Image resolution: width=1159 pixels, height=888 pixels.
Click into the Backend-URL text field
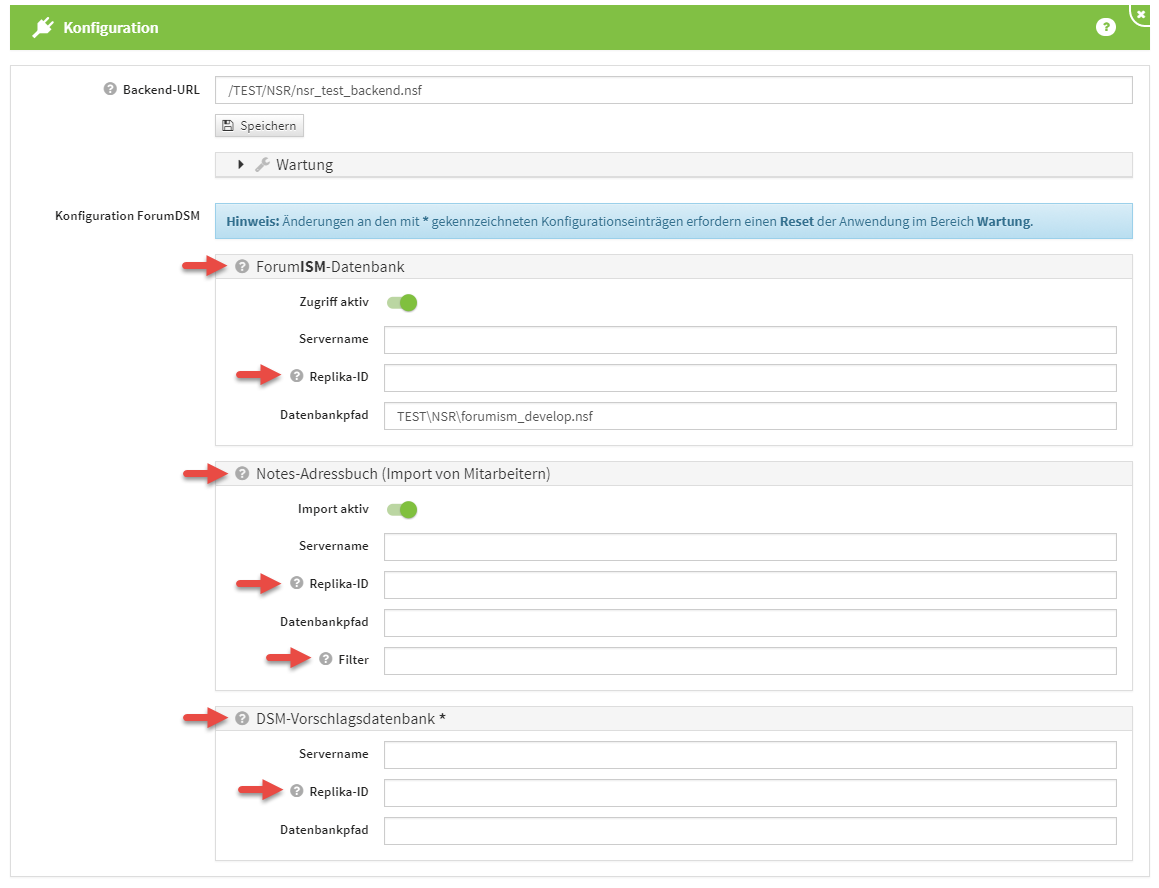675,90
